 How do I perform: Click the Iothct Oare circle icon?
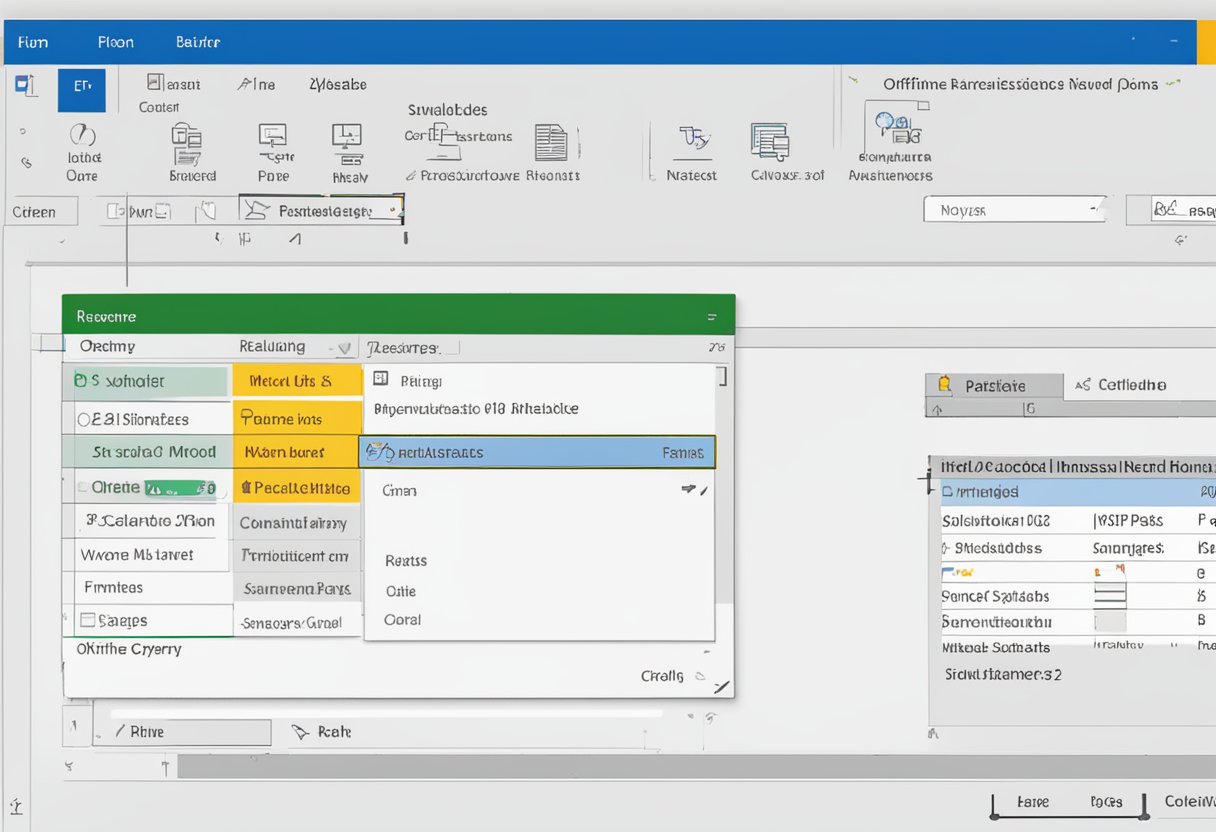(x=82, y=135)
